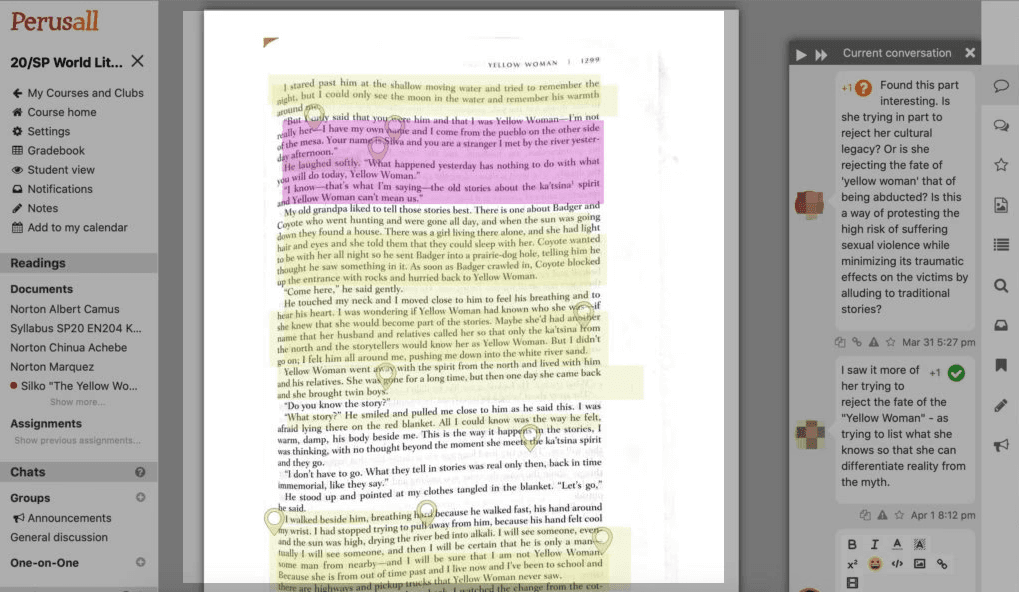This screenshot has height=592, width=1019.
Task: Open the Syllabus SP20 EN204 document
Action: tap(75, 328)
